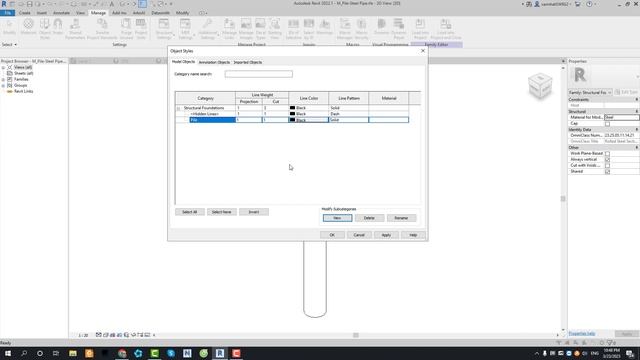This screenshot has width=640, height=360.
Task: Click the Invert button
Action: pyautogui.click(x=254, y=212)
